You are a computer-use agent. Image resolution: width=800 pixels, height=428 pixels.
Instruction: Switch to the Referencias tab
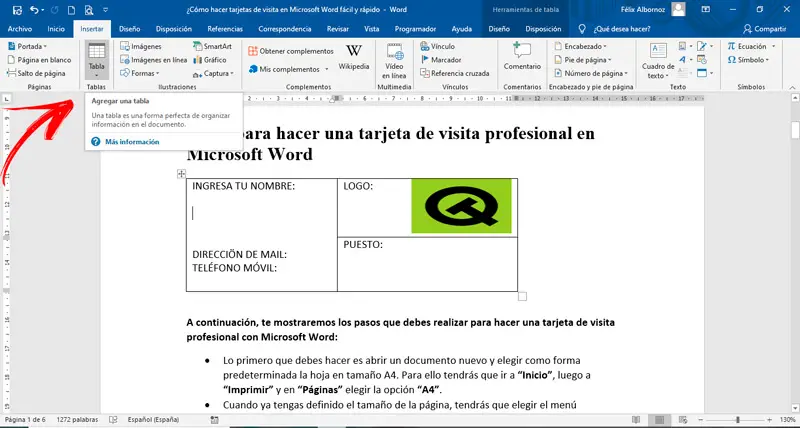(x=225, y=29)
